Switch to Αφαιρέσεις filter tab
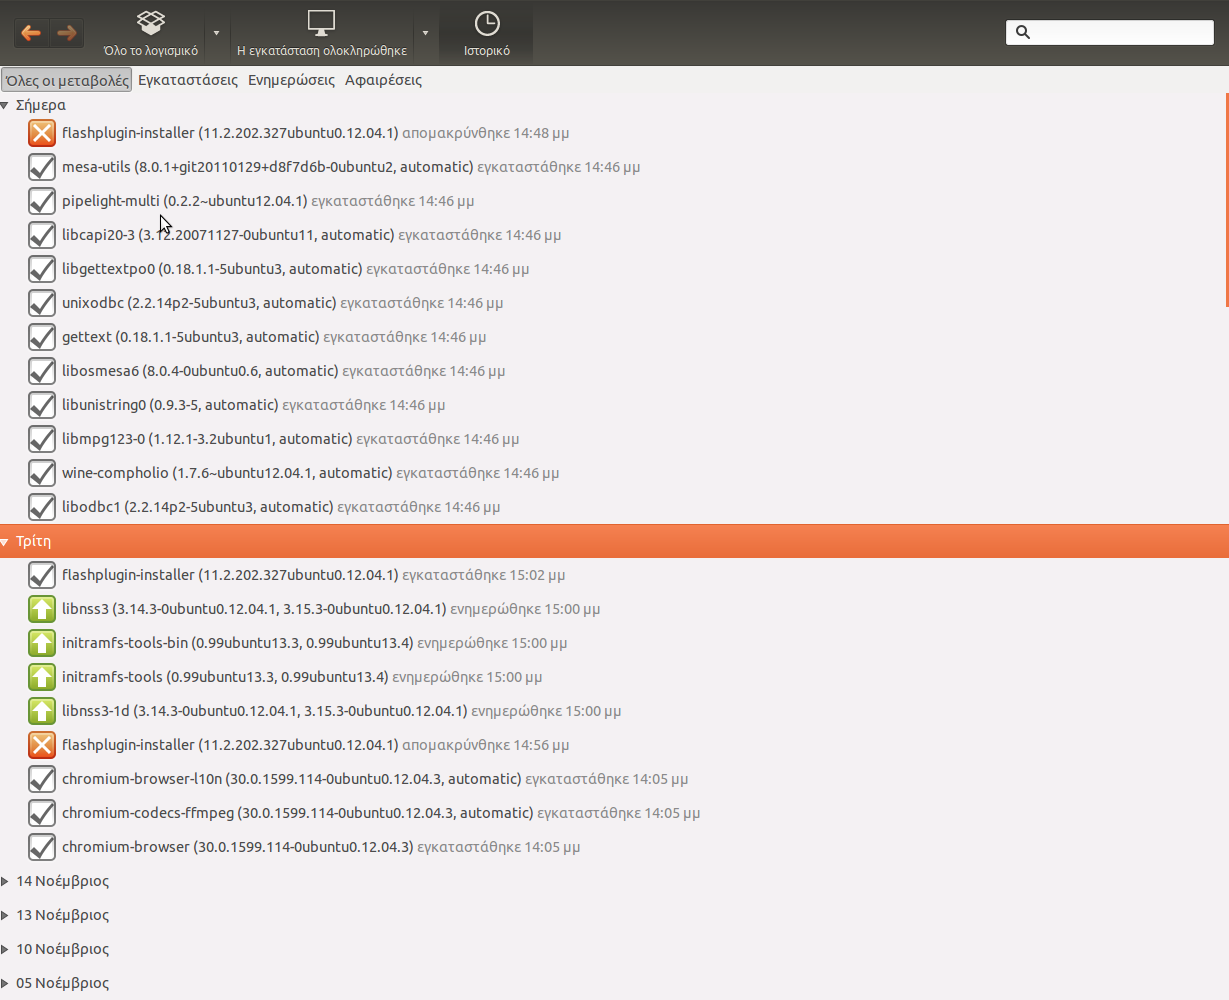 (383, 80)
